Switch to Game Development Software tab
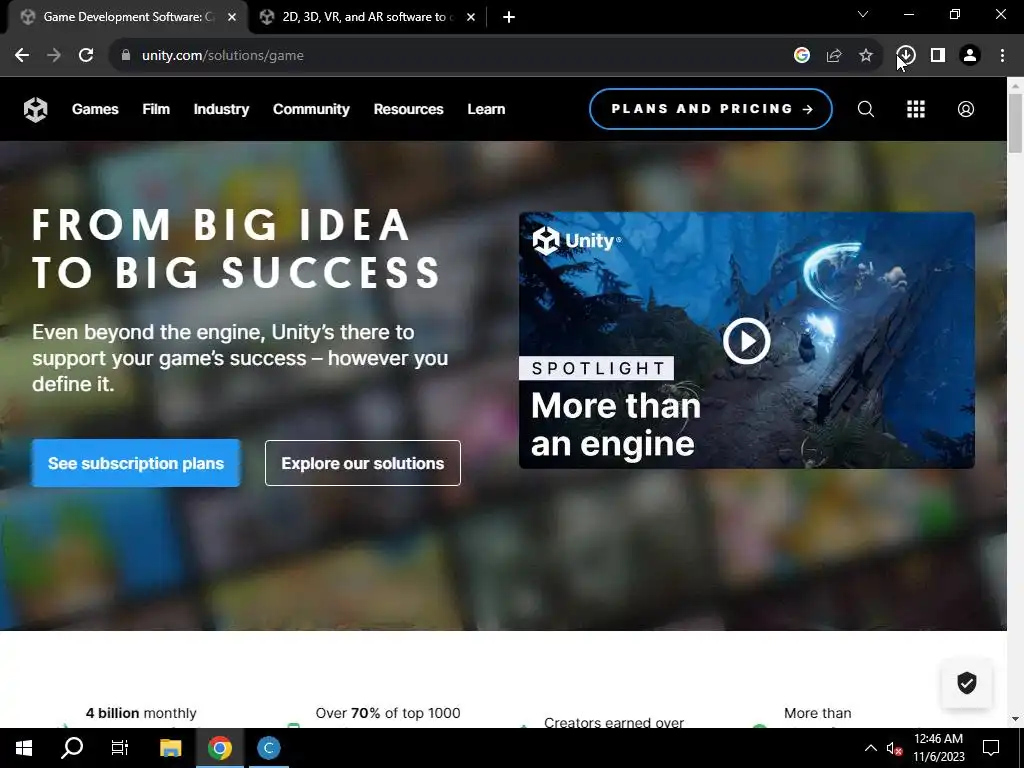 [128, 17]
